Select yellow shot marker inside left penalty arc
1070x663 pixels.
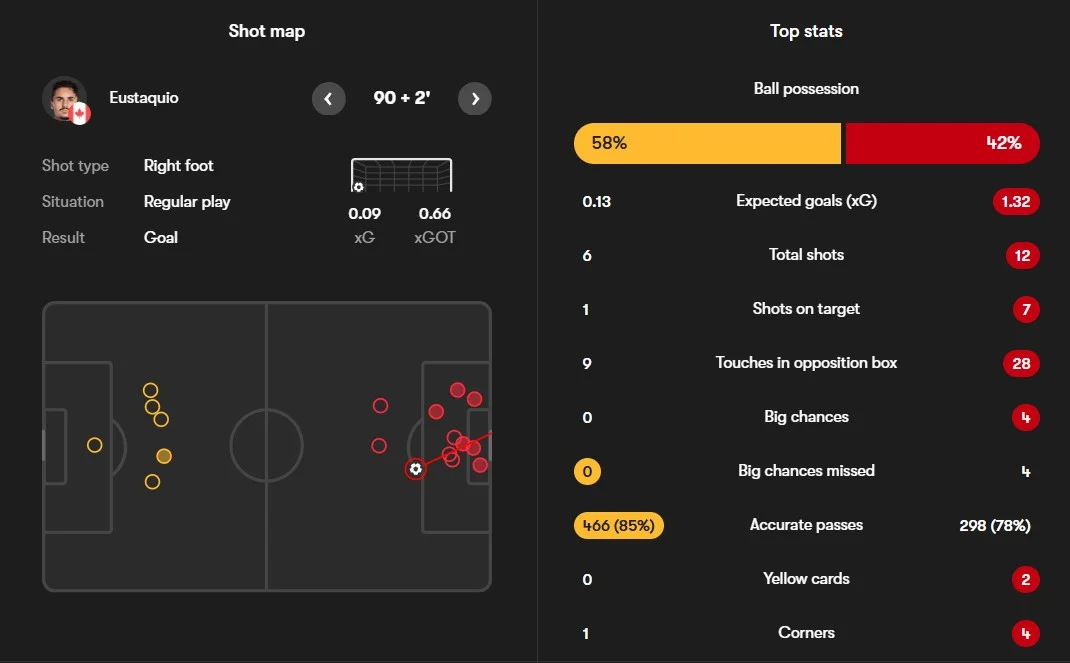tap(94, 445)
